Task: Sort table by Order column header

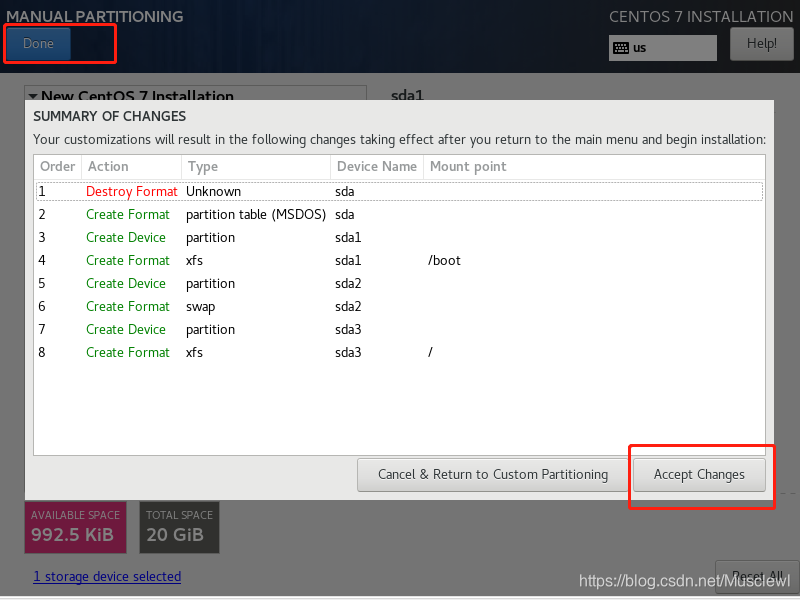Action: pyautogui.click(x=58, y=166)
